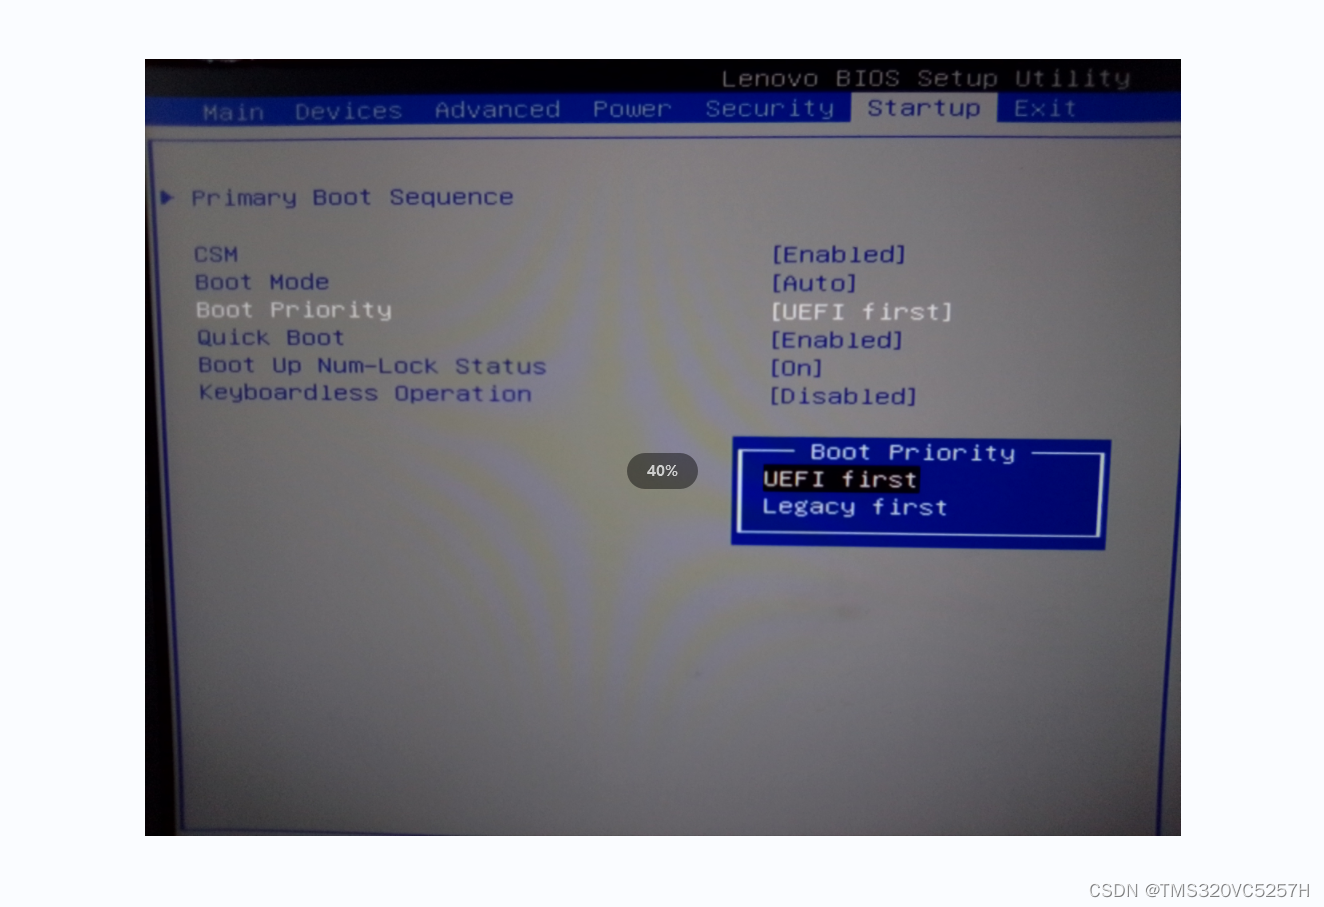Click the Lenovo BIOS Setup Utility title
The height and width of the screenshot is (907, 1324).
point(925,78)
